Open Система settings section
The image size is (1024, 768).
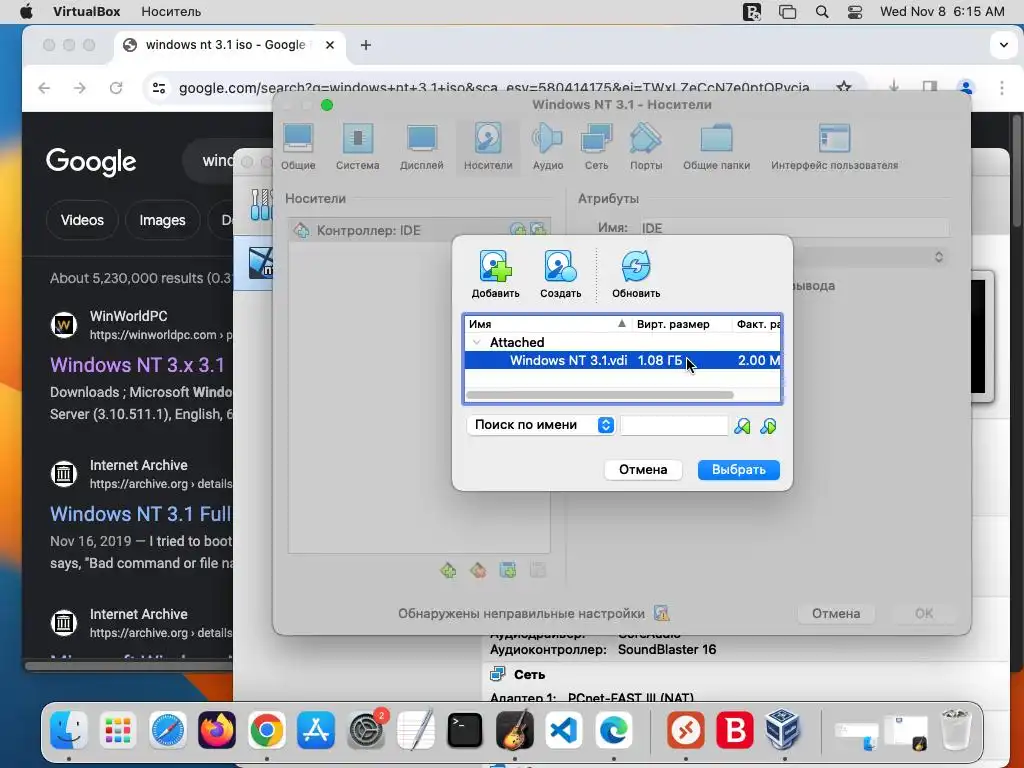pyautogui.click(x=357, y=147)
